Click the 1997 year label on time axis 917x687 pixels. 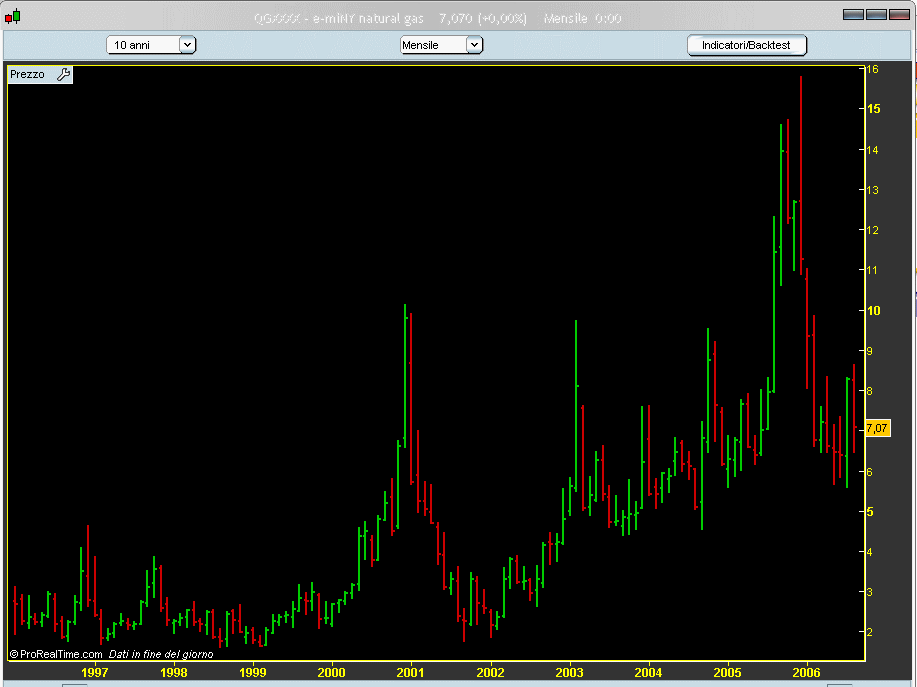point(95,672)
